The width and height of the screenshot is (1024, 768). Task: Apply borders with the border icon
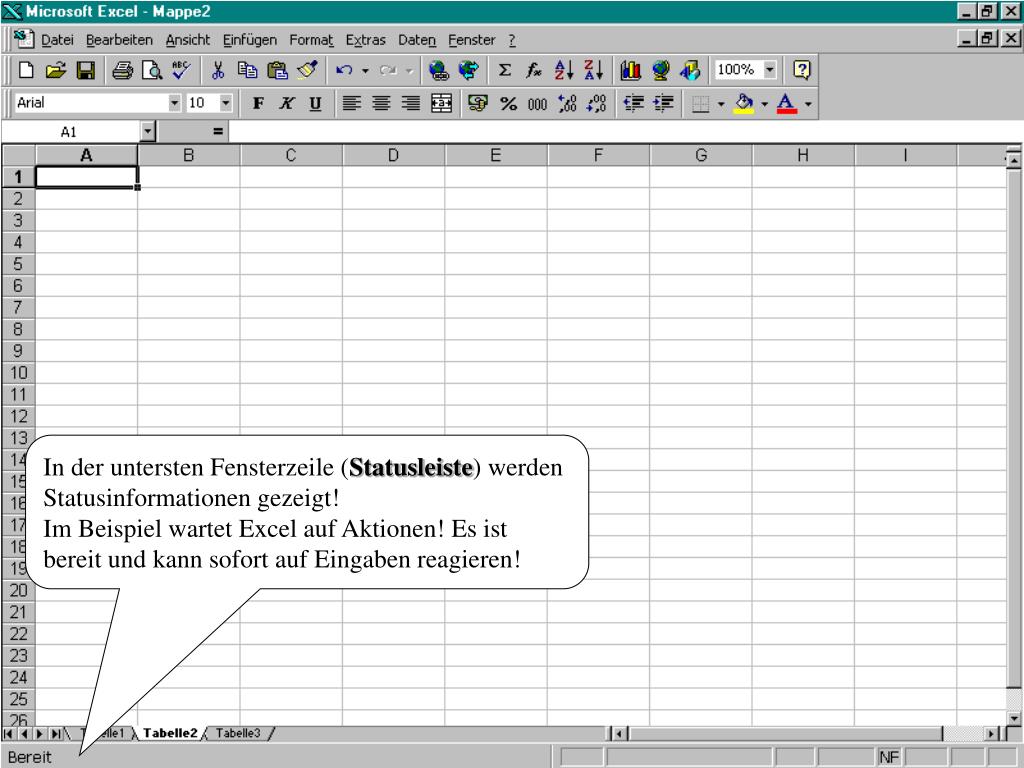tap(700, 103)
